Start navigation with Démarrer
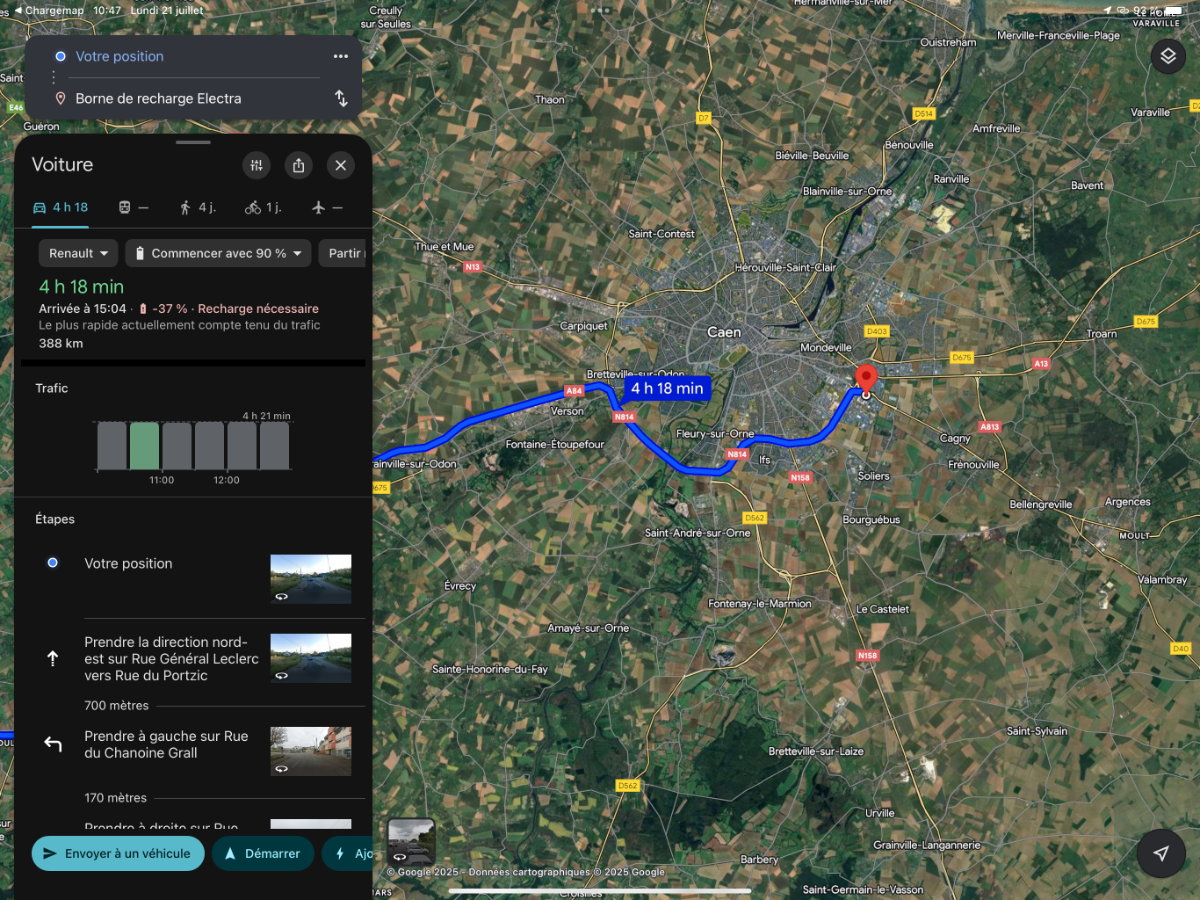The height and width of the screenshot is (900, 1200). 262,854
